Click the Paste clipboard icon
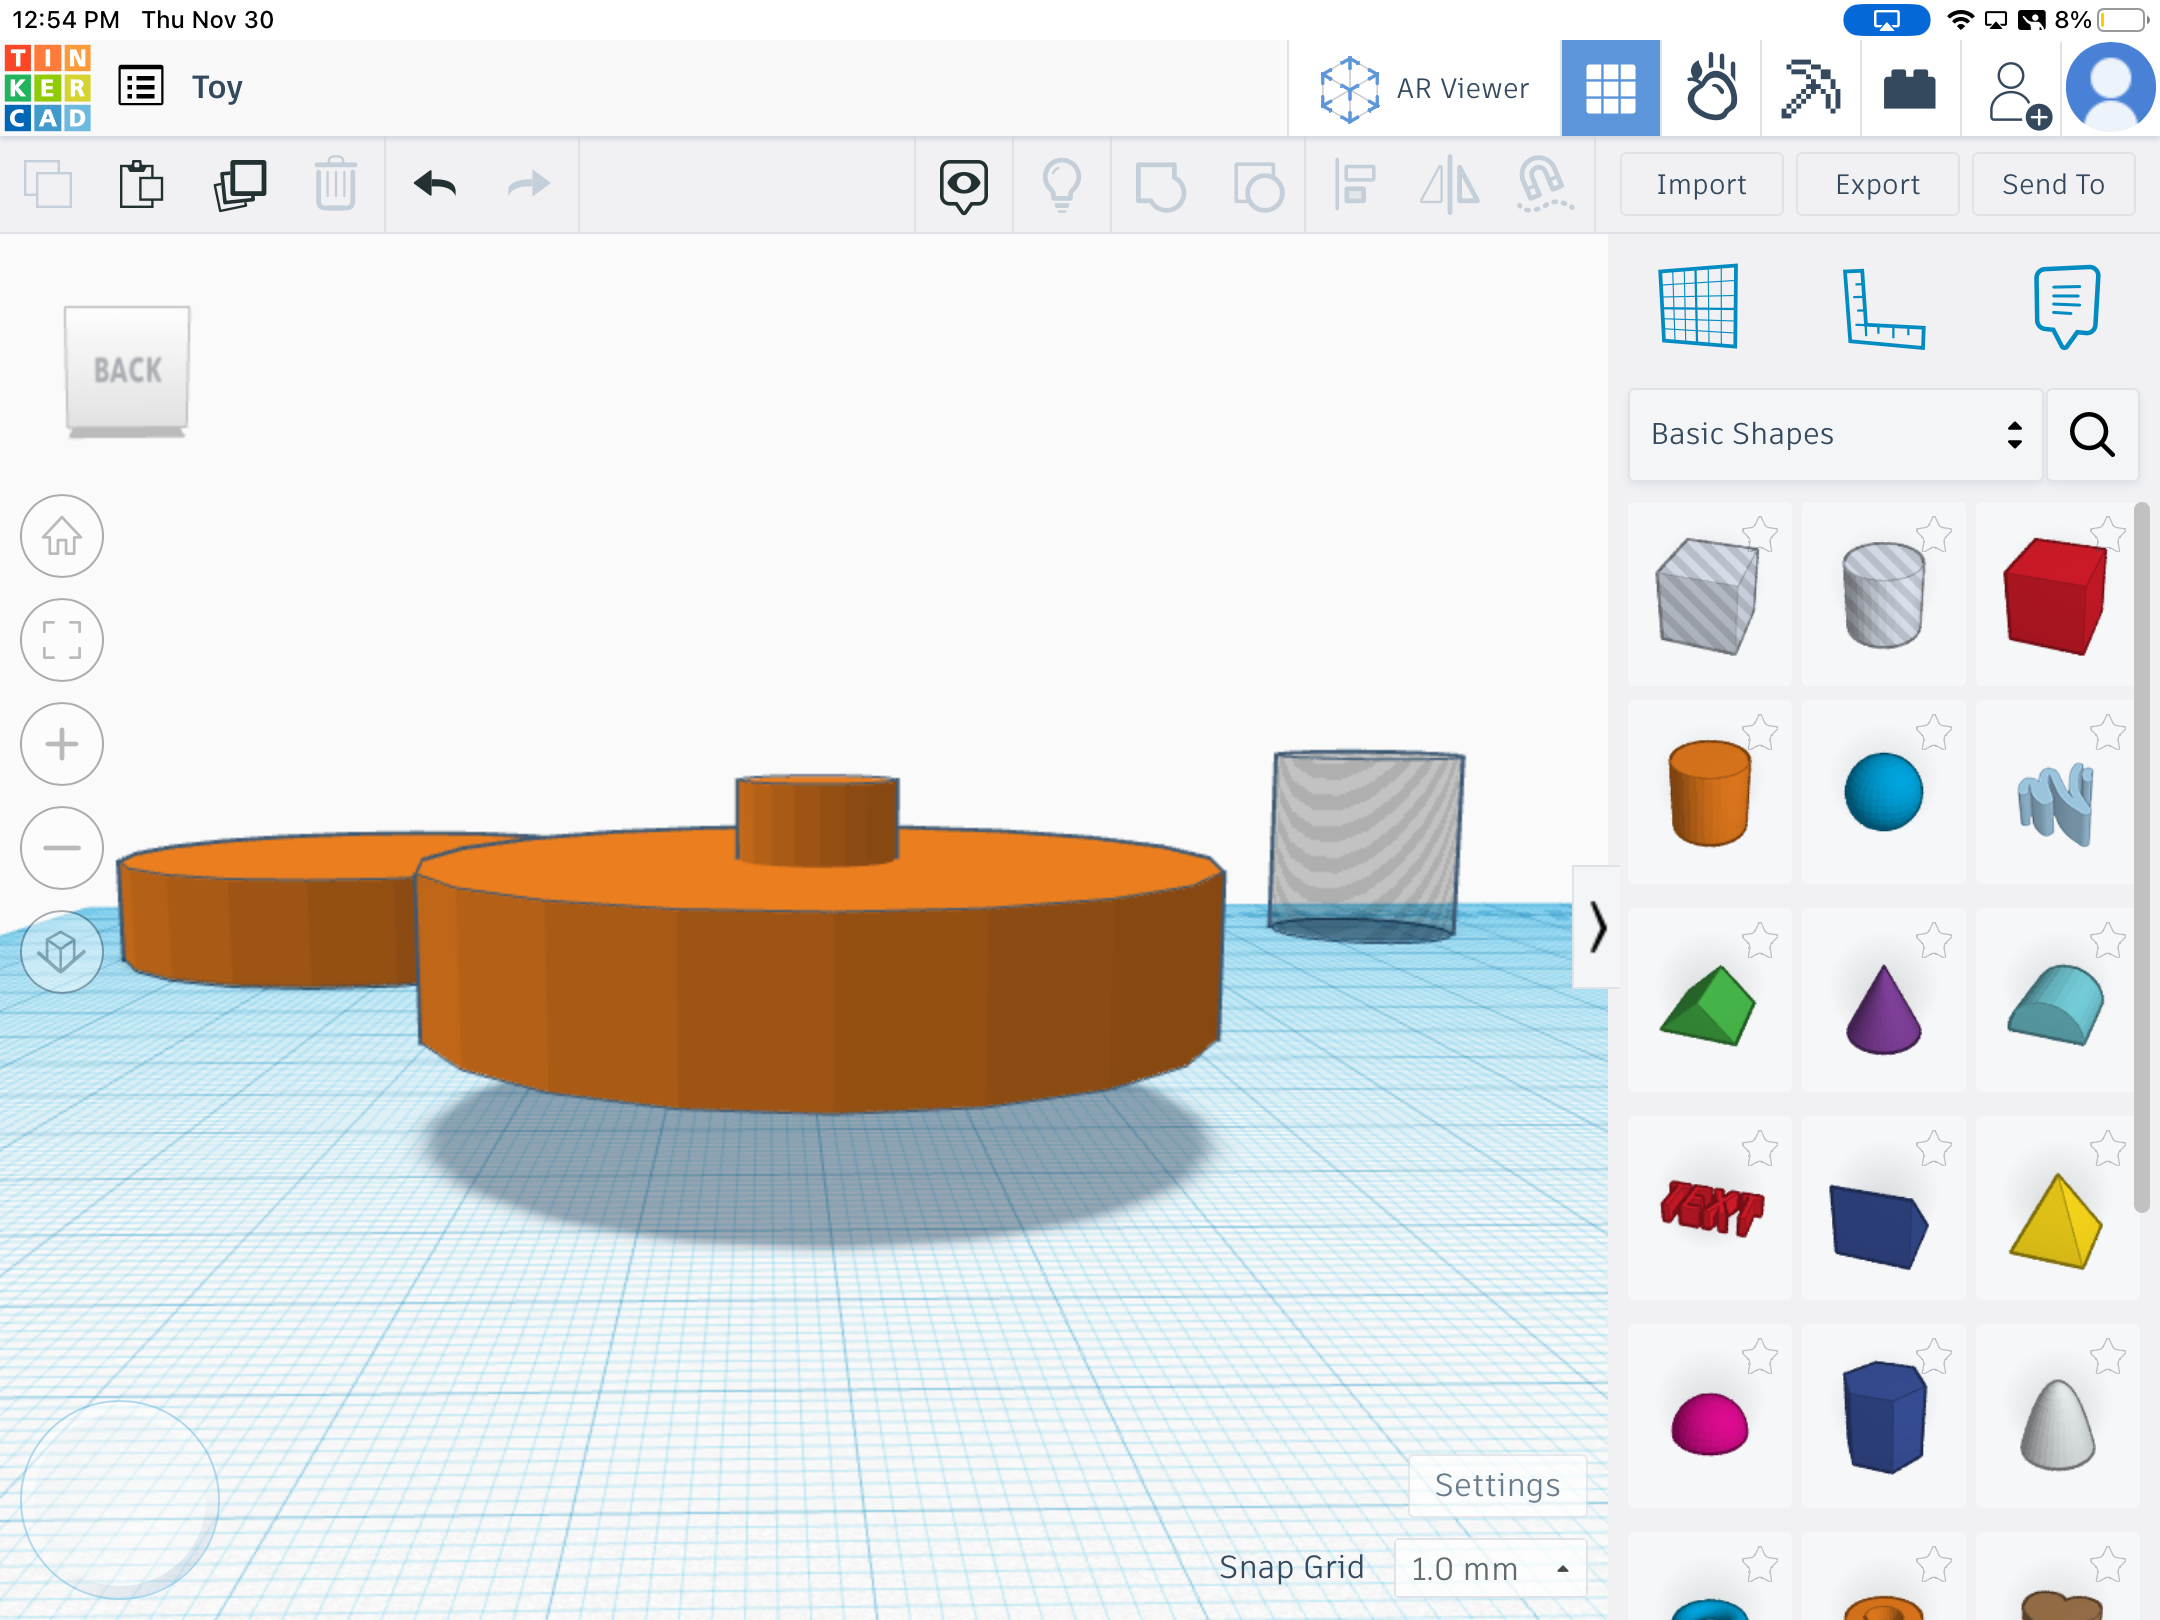This screenshot has width=2160, height=1620. pos(141,185)
